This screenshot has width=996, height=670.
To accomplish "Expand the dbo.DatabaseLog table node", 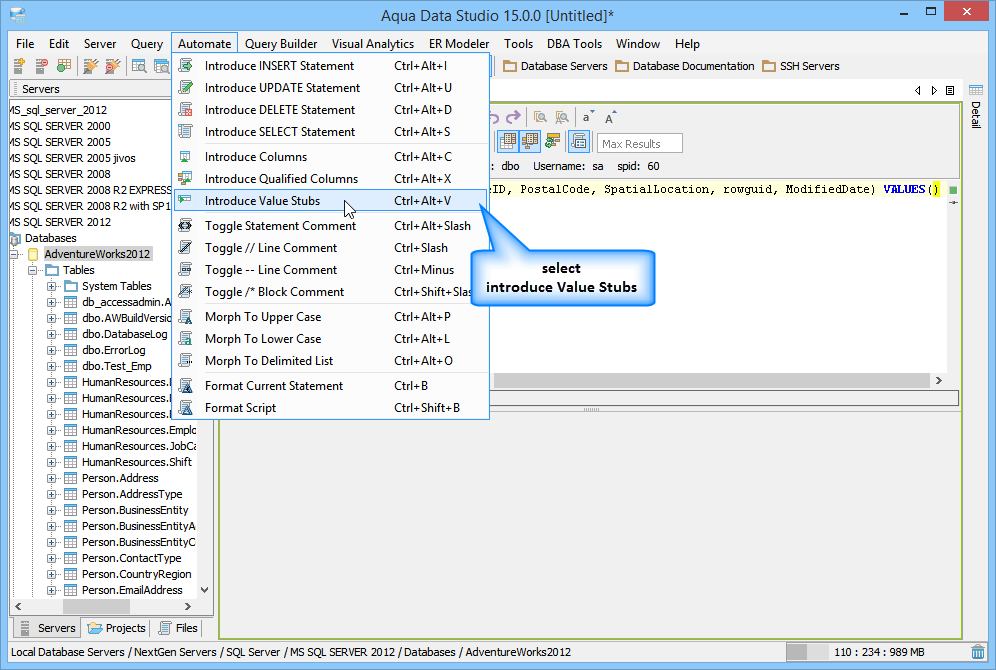I will 51,334.
